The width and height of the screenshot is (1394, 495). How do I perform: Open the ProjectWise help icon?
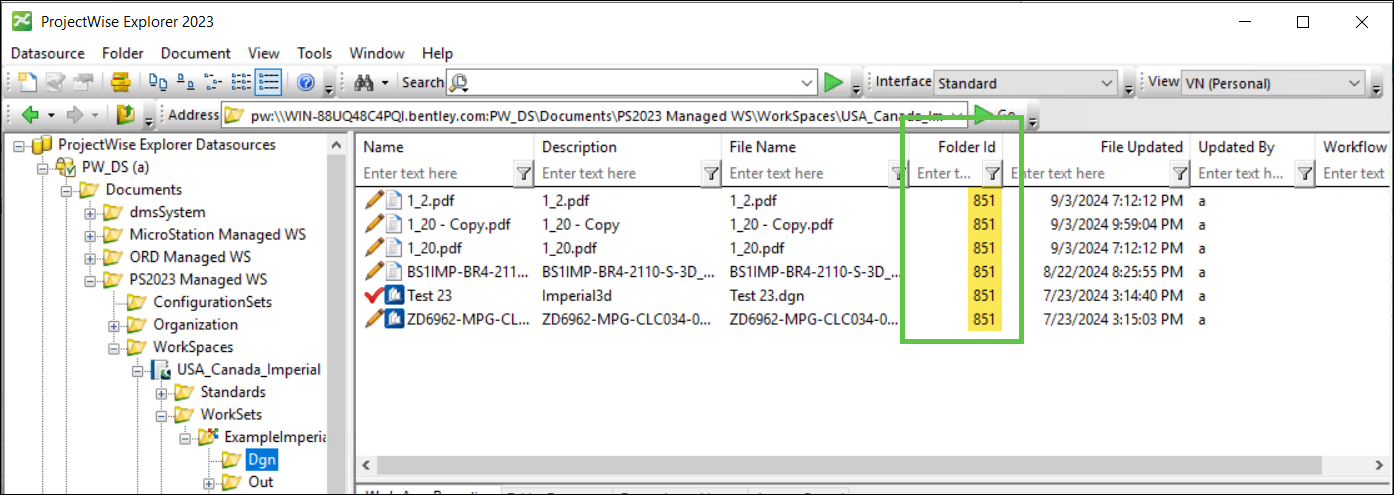tap(306, 82)
